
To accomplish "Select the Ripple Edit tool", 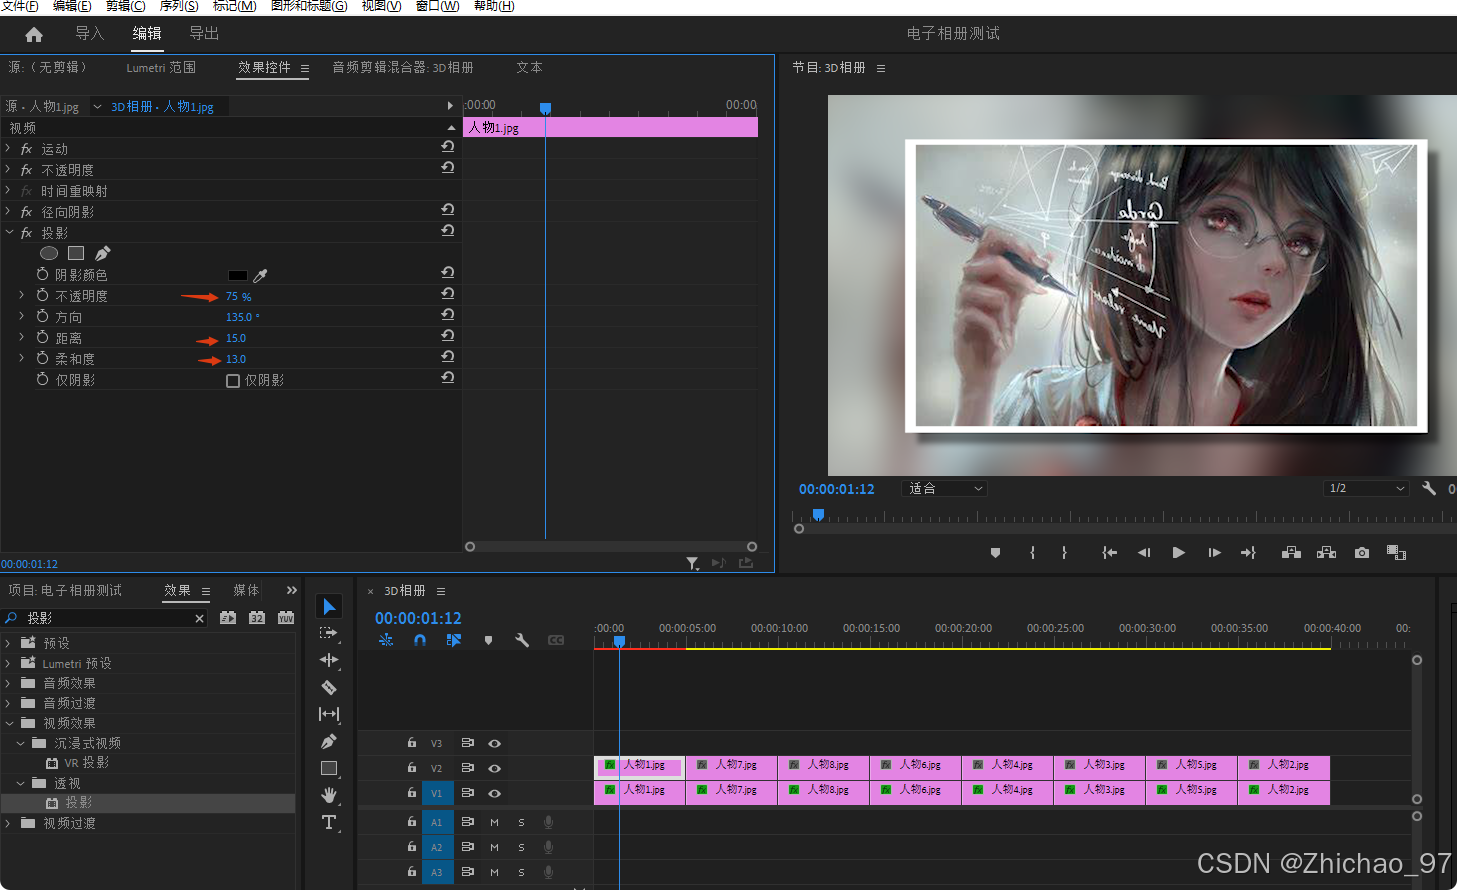I will (329, 660).
